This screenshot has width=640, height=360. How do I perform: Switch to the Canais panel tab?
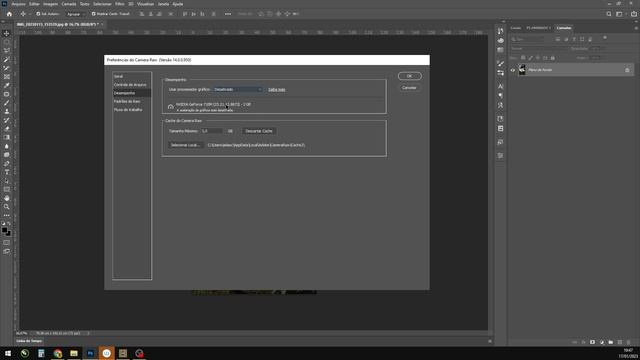click(516, 28)
